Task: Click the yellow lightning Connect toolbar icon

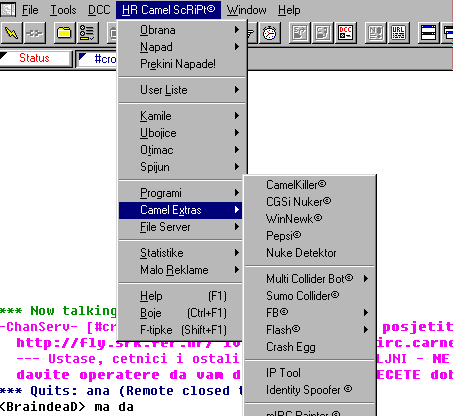Action: pyautogui.click(x=12, y=33)
